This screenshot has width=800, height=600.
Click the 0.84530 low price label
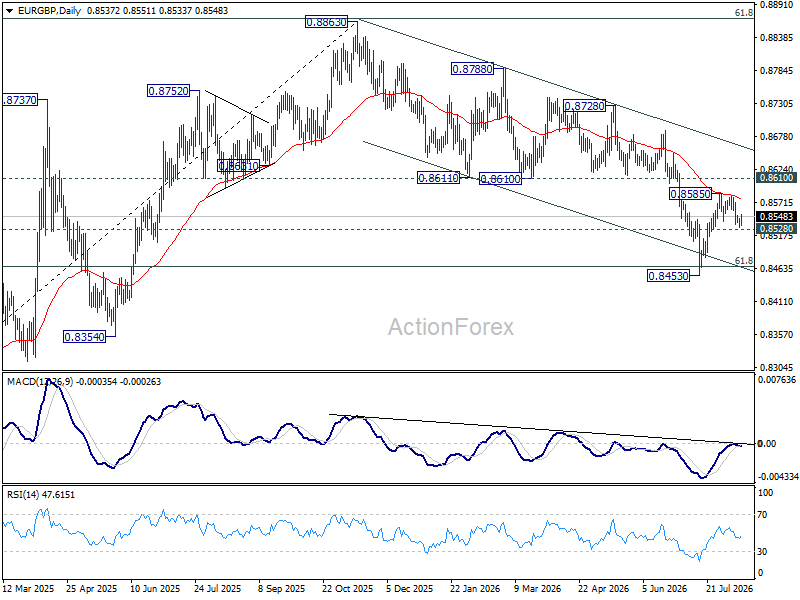(x=668, y=276)
